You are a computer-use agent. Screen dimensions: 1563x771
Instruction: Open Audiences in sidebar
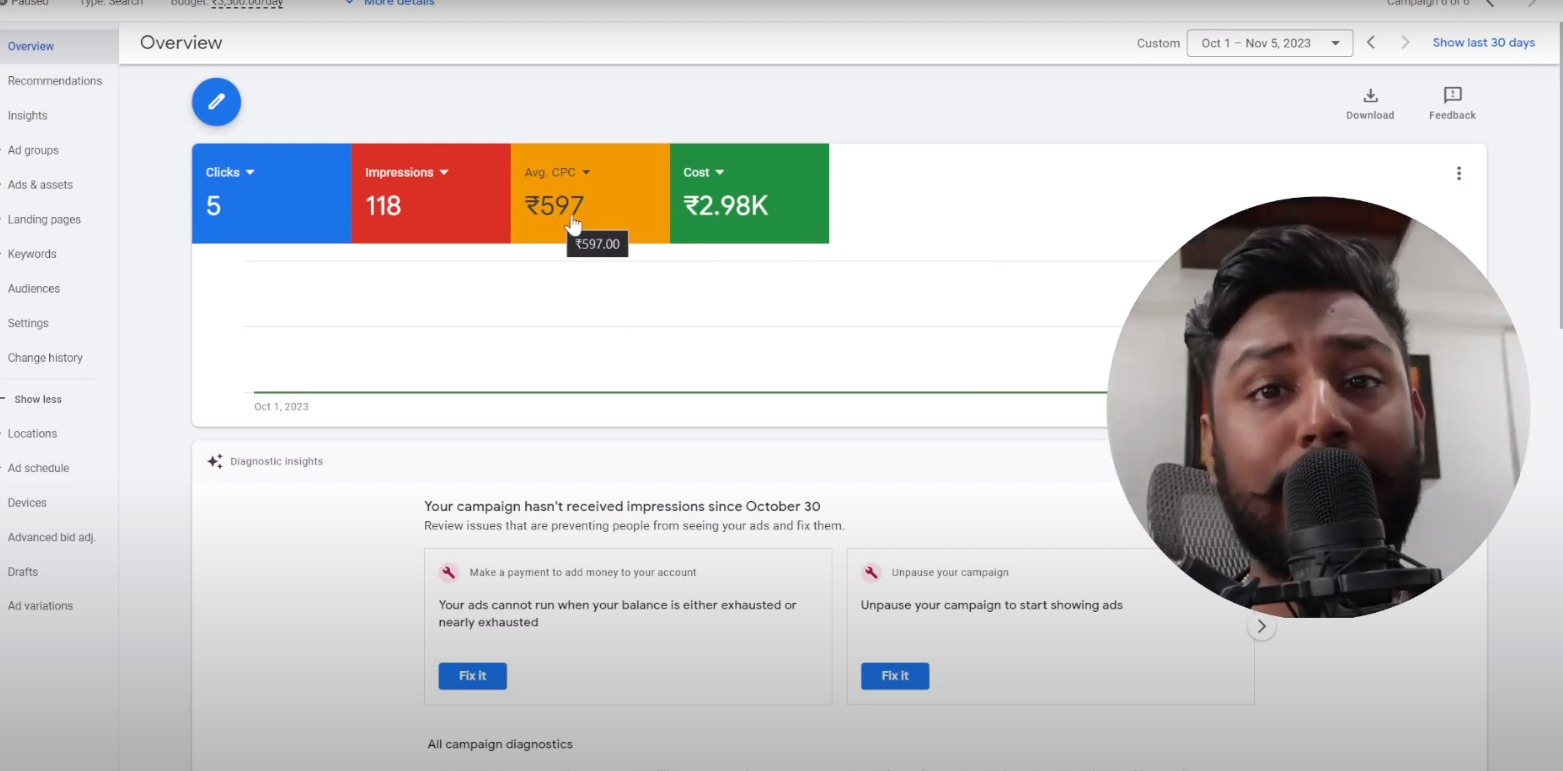[34, 289]
